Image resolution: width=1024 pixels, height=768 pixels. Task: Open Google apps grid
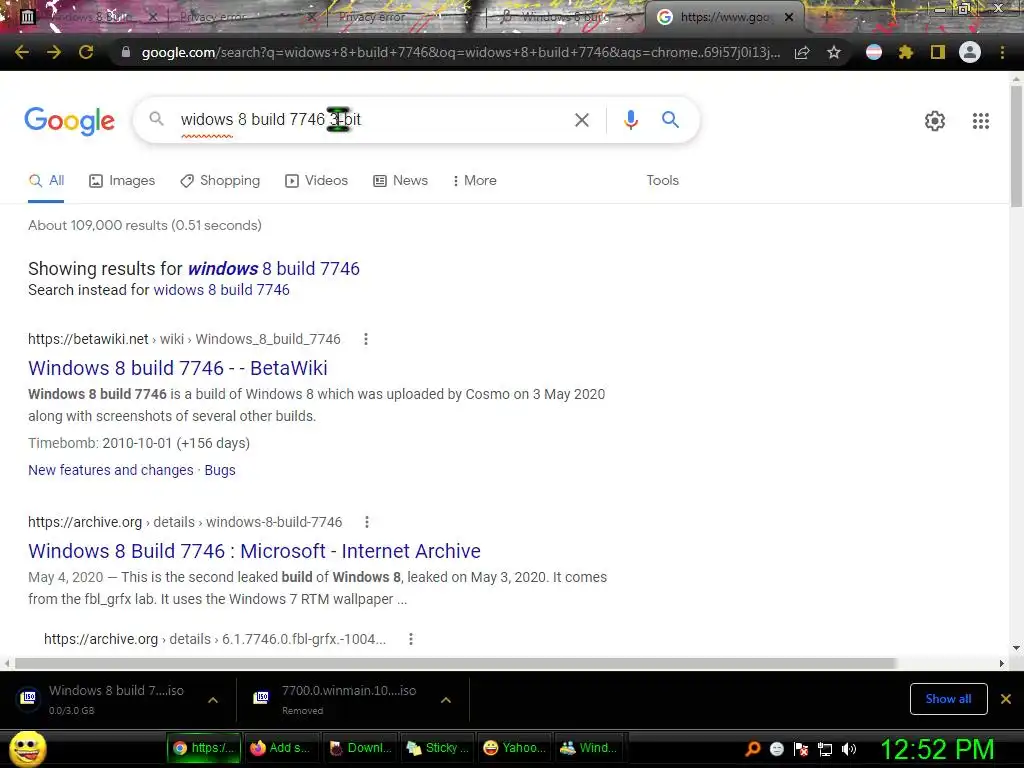pos(981,121)
